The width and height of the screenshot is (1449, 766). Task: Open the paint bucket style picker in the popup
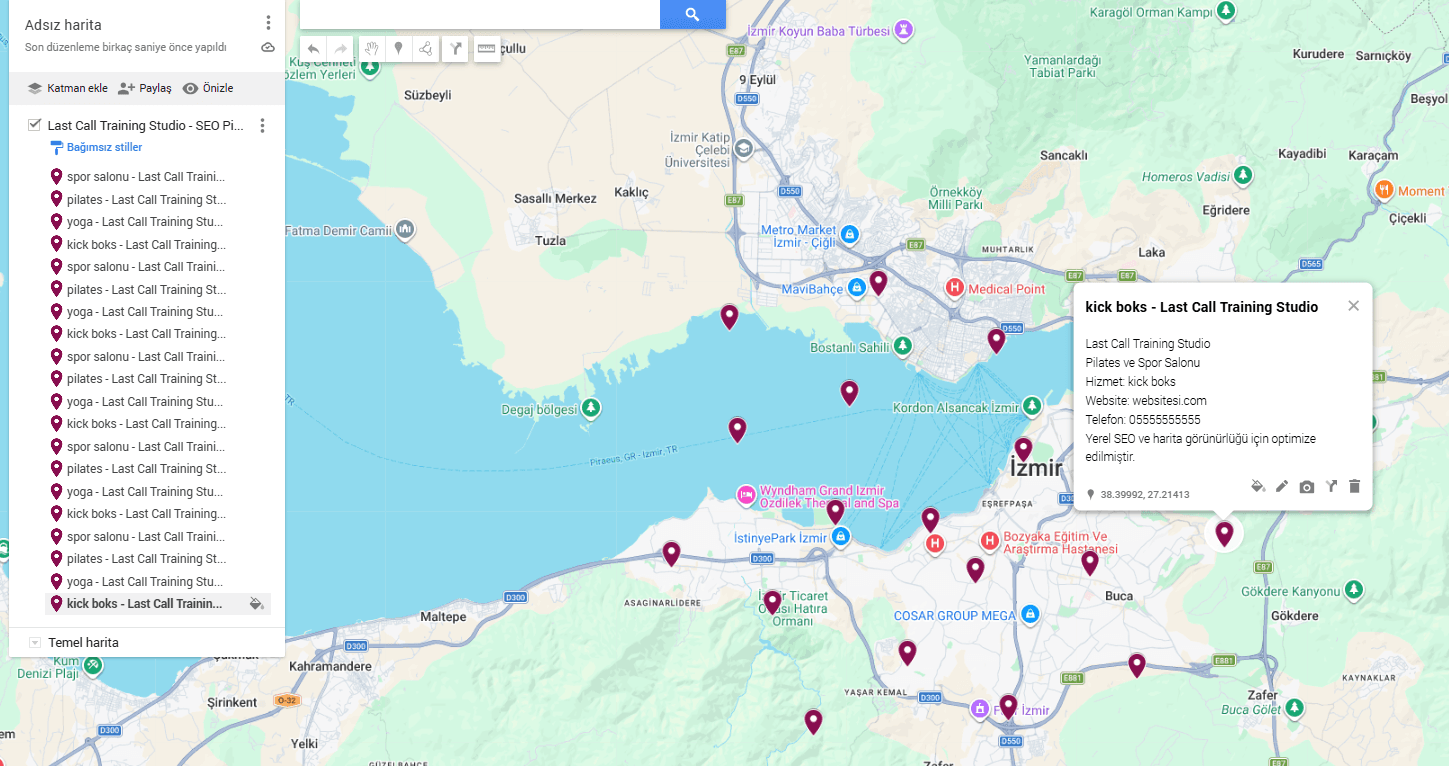[x=1258, y=486]
